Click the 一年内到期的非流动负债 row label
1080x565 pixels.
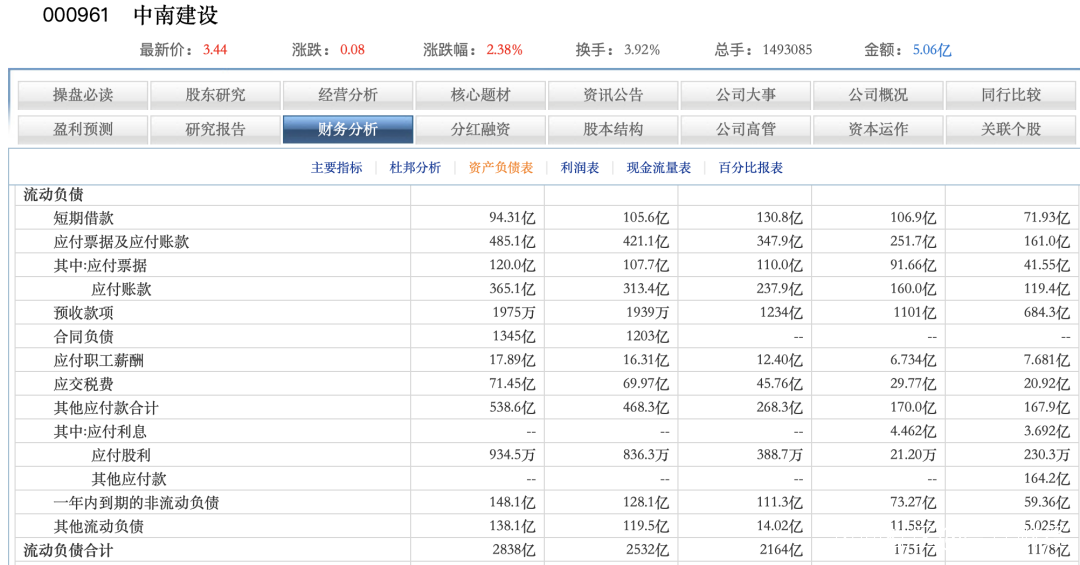point(136,503)
